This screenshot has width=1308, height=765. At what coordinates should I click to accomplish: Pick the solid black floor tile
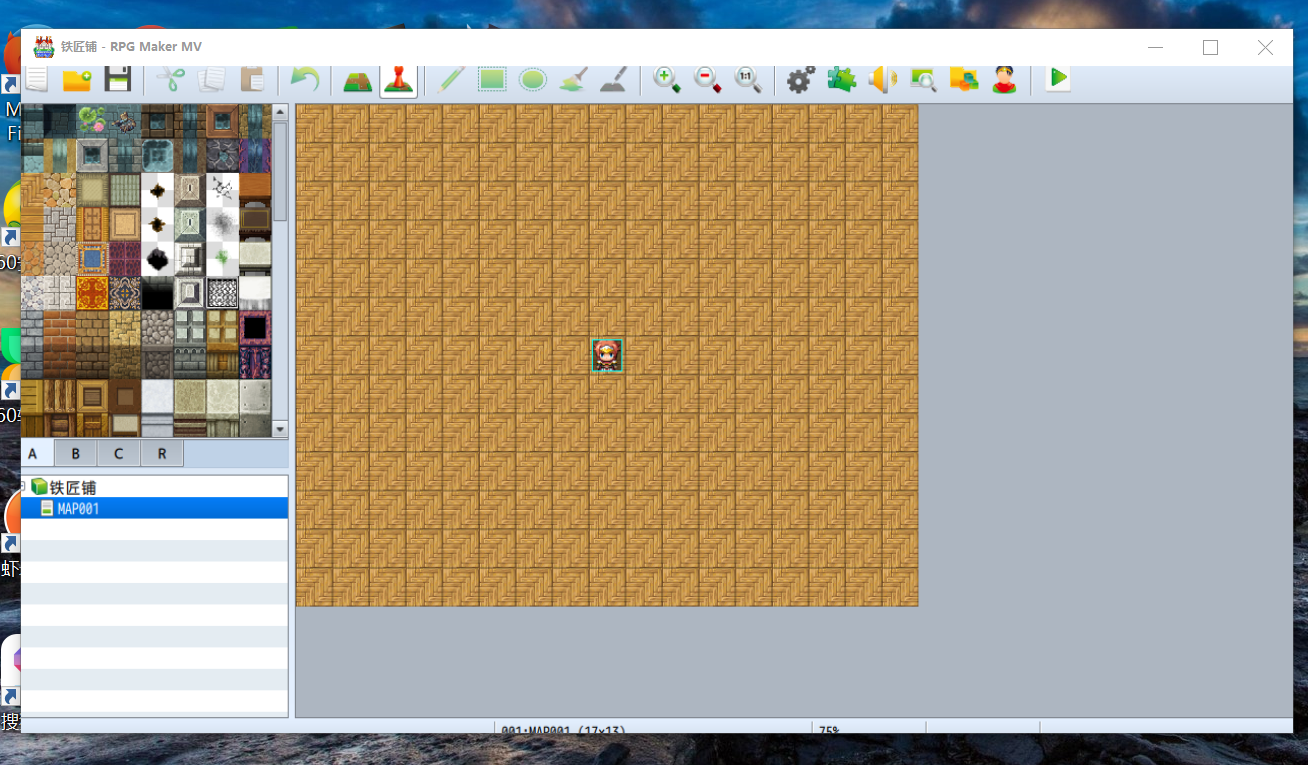(x=157, y=293)
